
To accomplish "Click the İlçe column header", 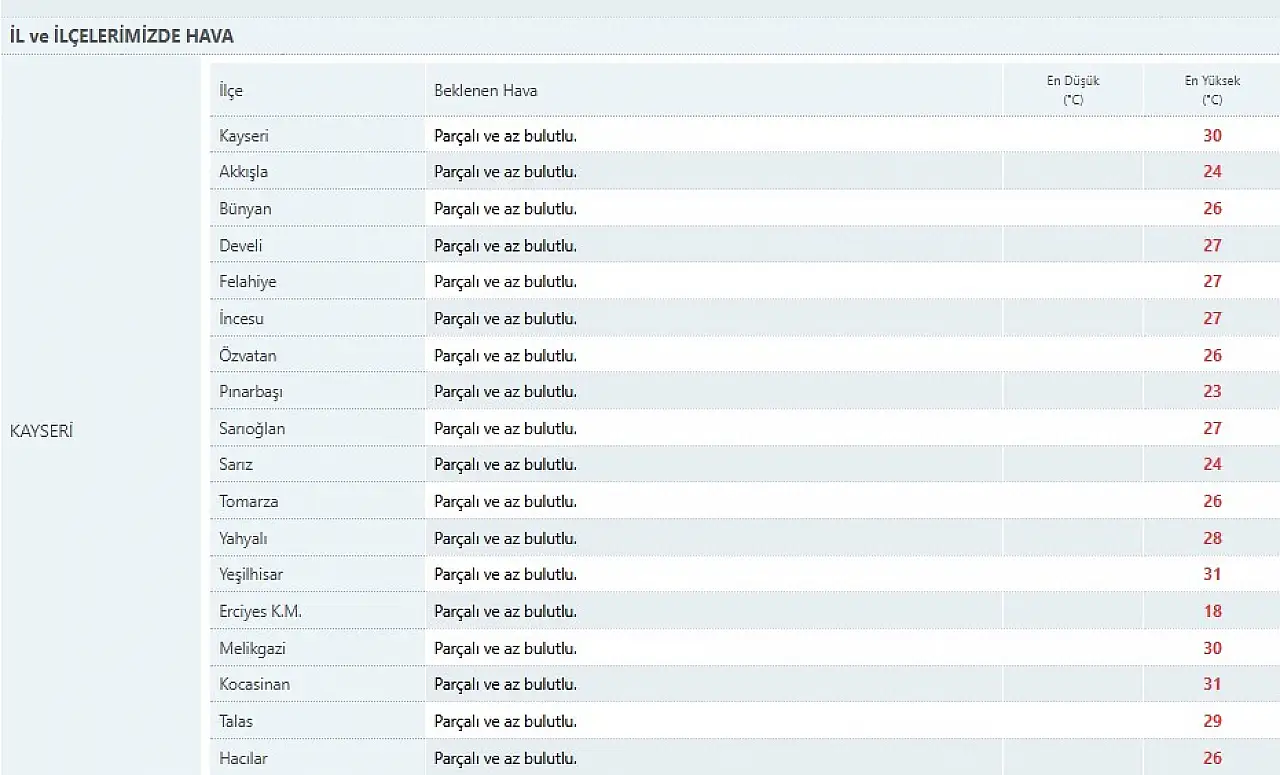I will tap(231, 90).
